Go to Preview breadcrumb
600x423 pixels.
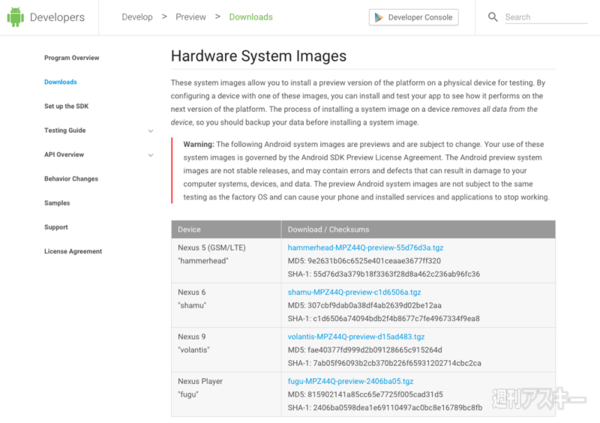coord(191,17)
